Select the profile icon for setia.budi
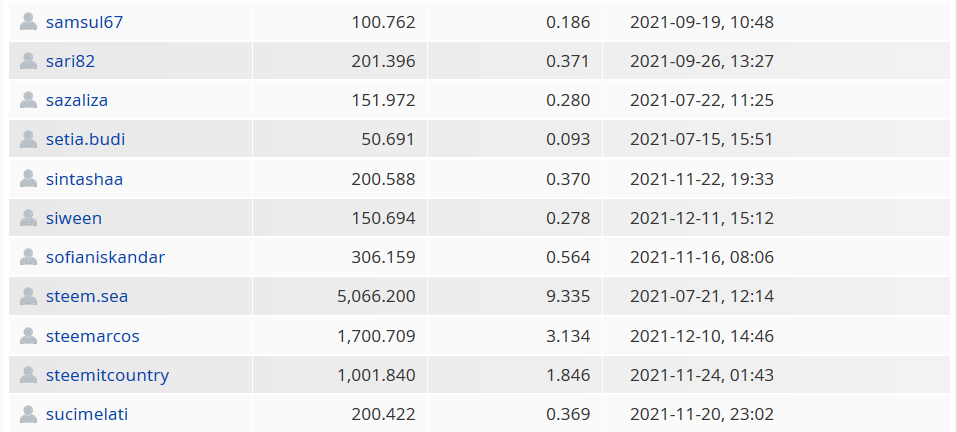Screen dimensions: 957x432 click(x=28, y=139)
